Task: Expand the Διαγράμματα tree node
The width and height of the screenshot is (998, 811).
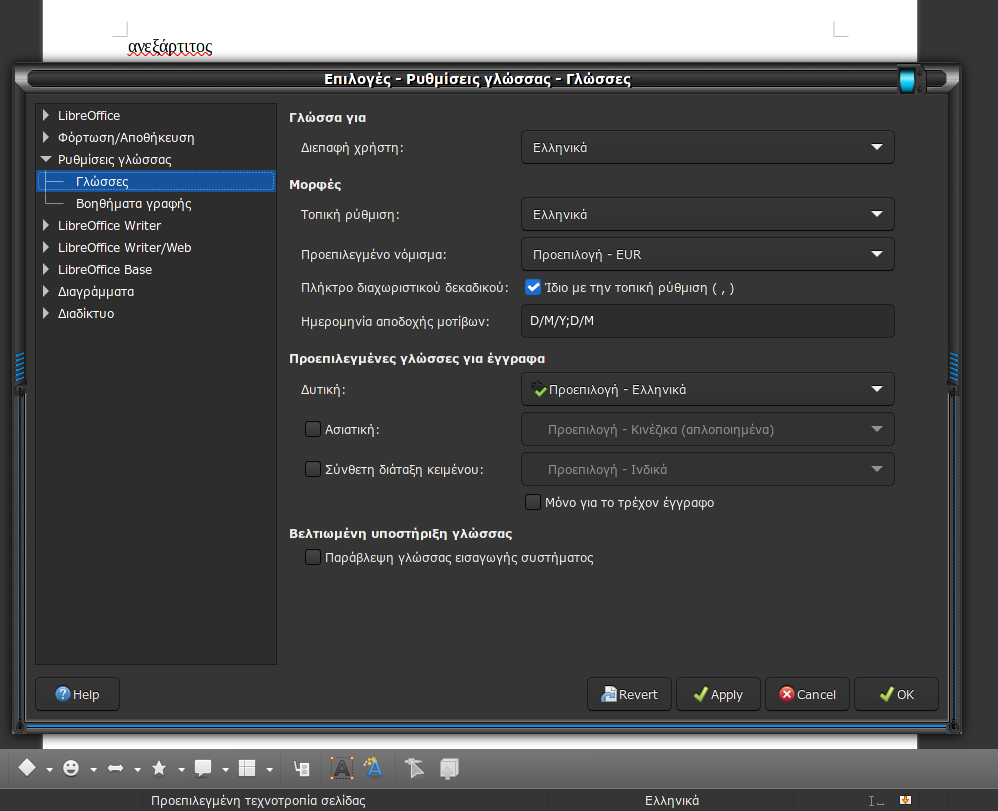Action: [46, 291]
